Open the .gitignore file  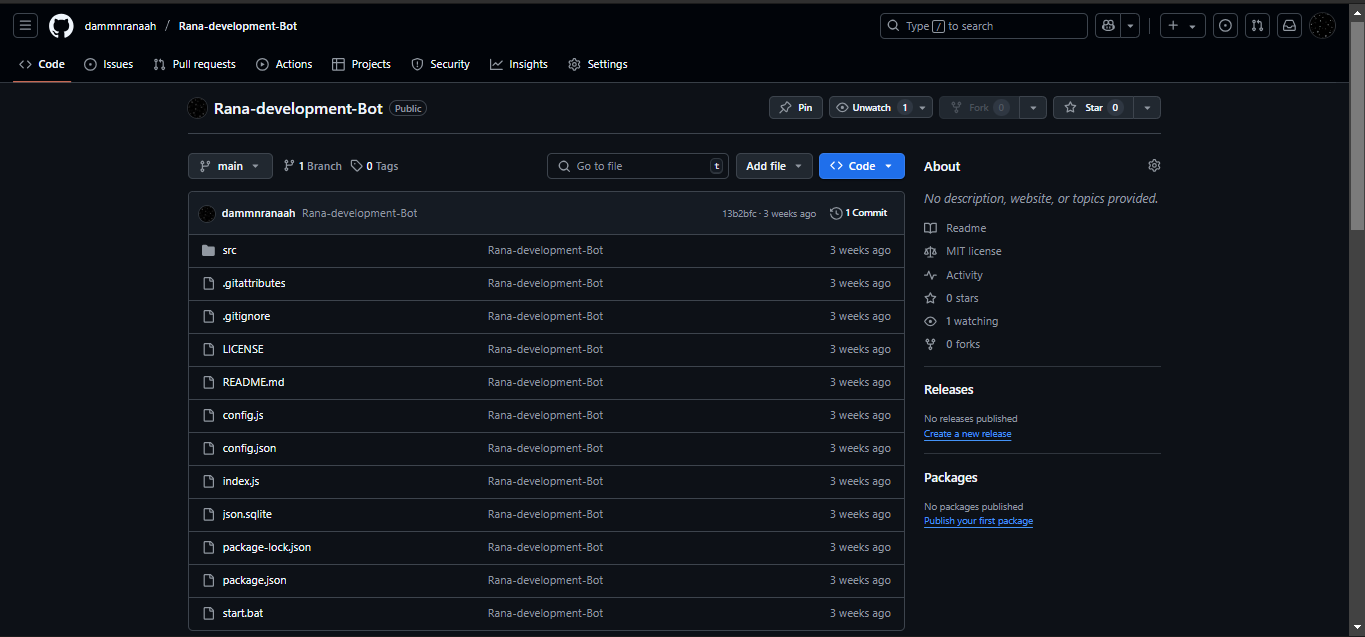pyautogui.click(x=246, y=316)
